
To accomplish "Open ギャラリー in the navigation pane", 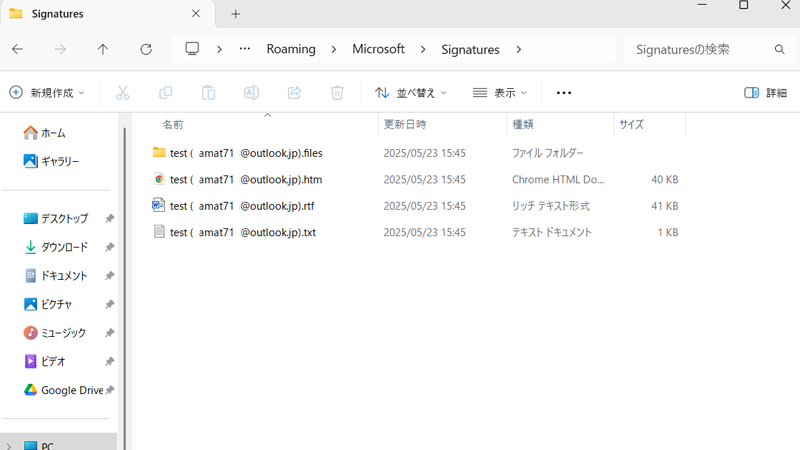I will click(51, 162).
